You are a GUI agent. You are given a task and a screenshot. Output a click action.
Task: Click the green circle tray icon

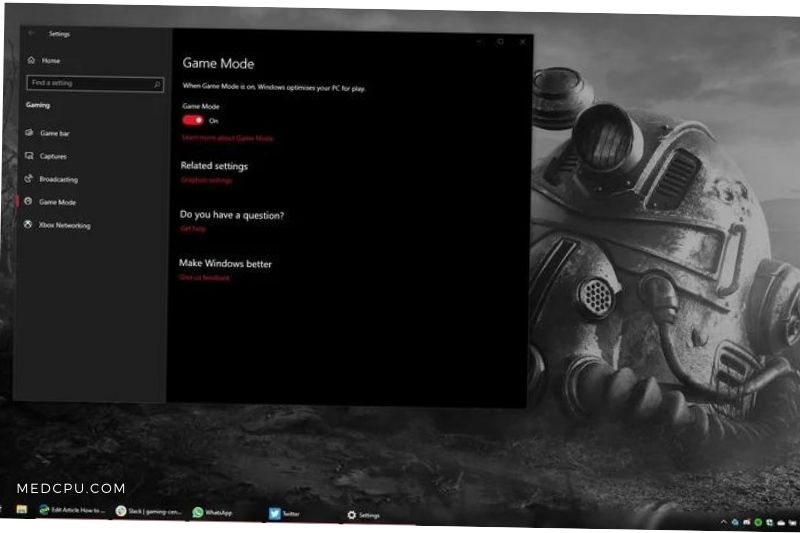click(758, 522)
